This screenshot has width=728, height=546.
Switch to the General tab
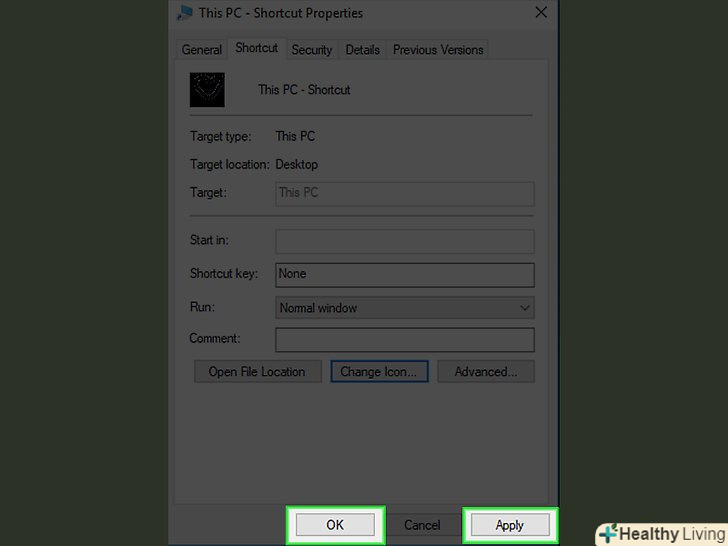click(202, 50)
